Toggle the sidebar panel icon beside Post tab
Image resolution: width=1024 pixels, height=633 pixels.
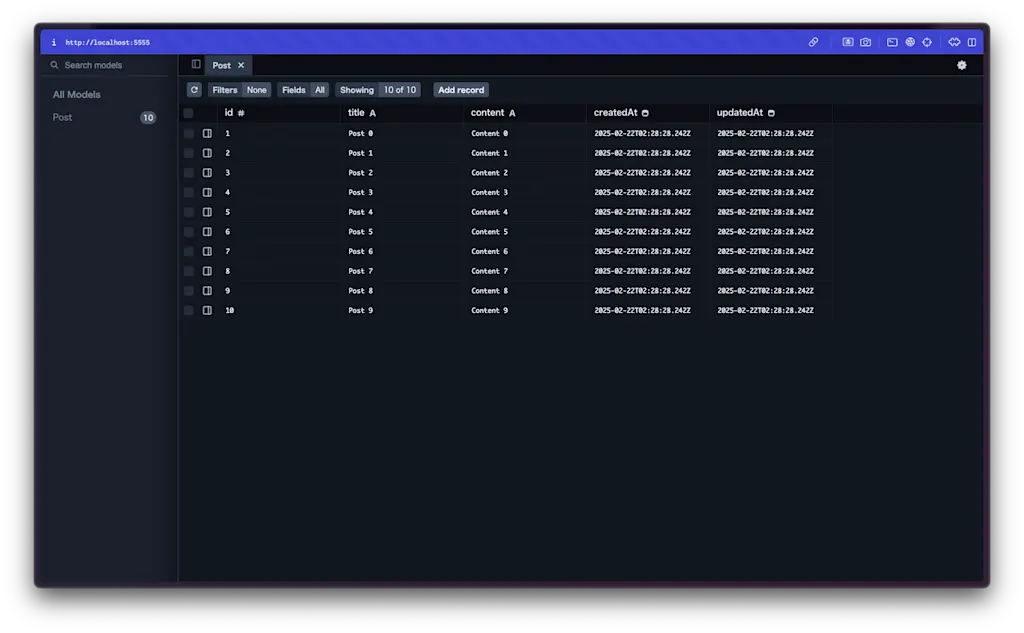tap(196, 64)
